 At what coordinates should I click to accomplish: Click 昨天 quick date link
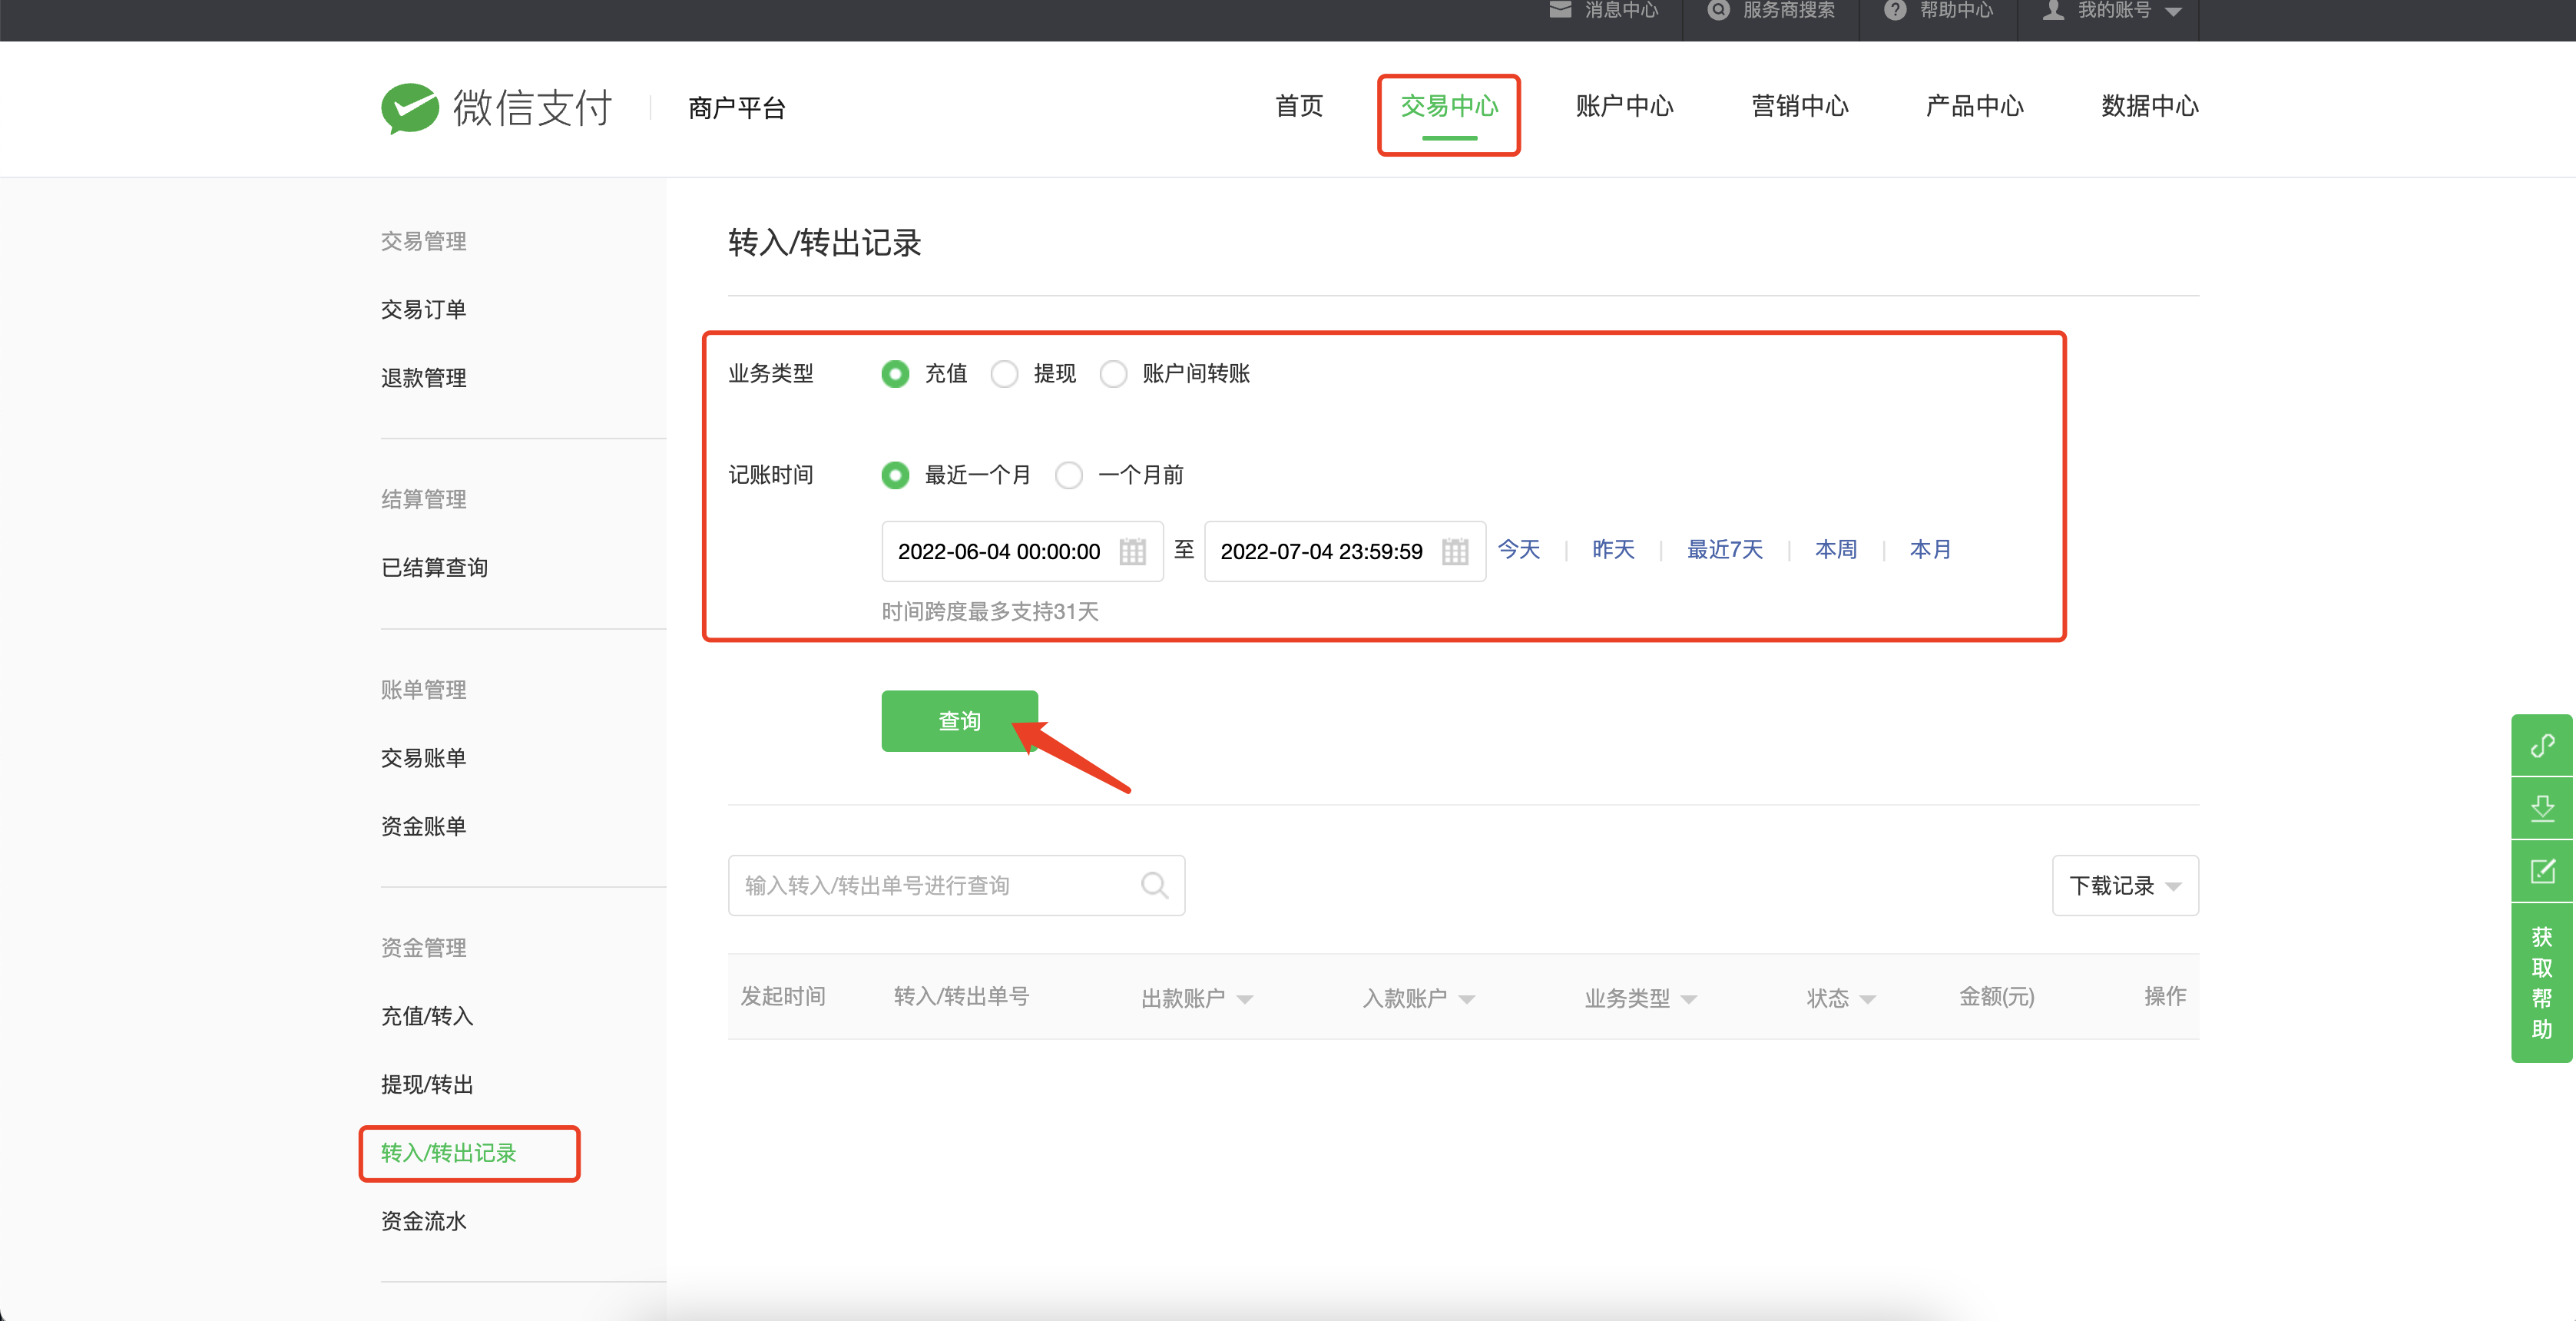tap(1613, 549)
